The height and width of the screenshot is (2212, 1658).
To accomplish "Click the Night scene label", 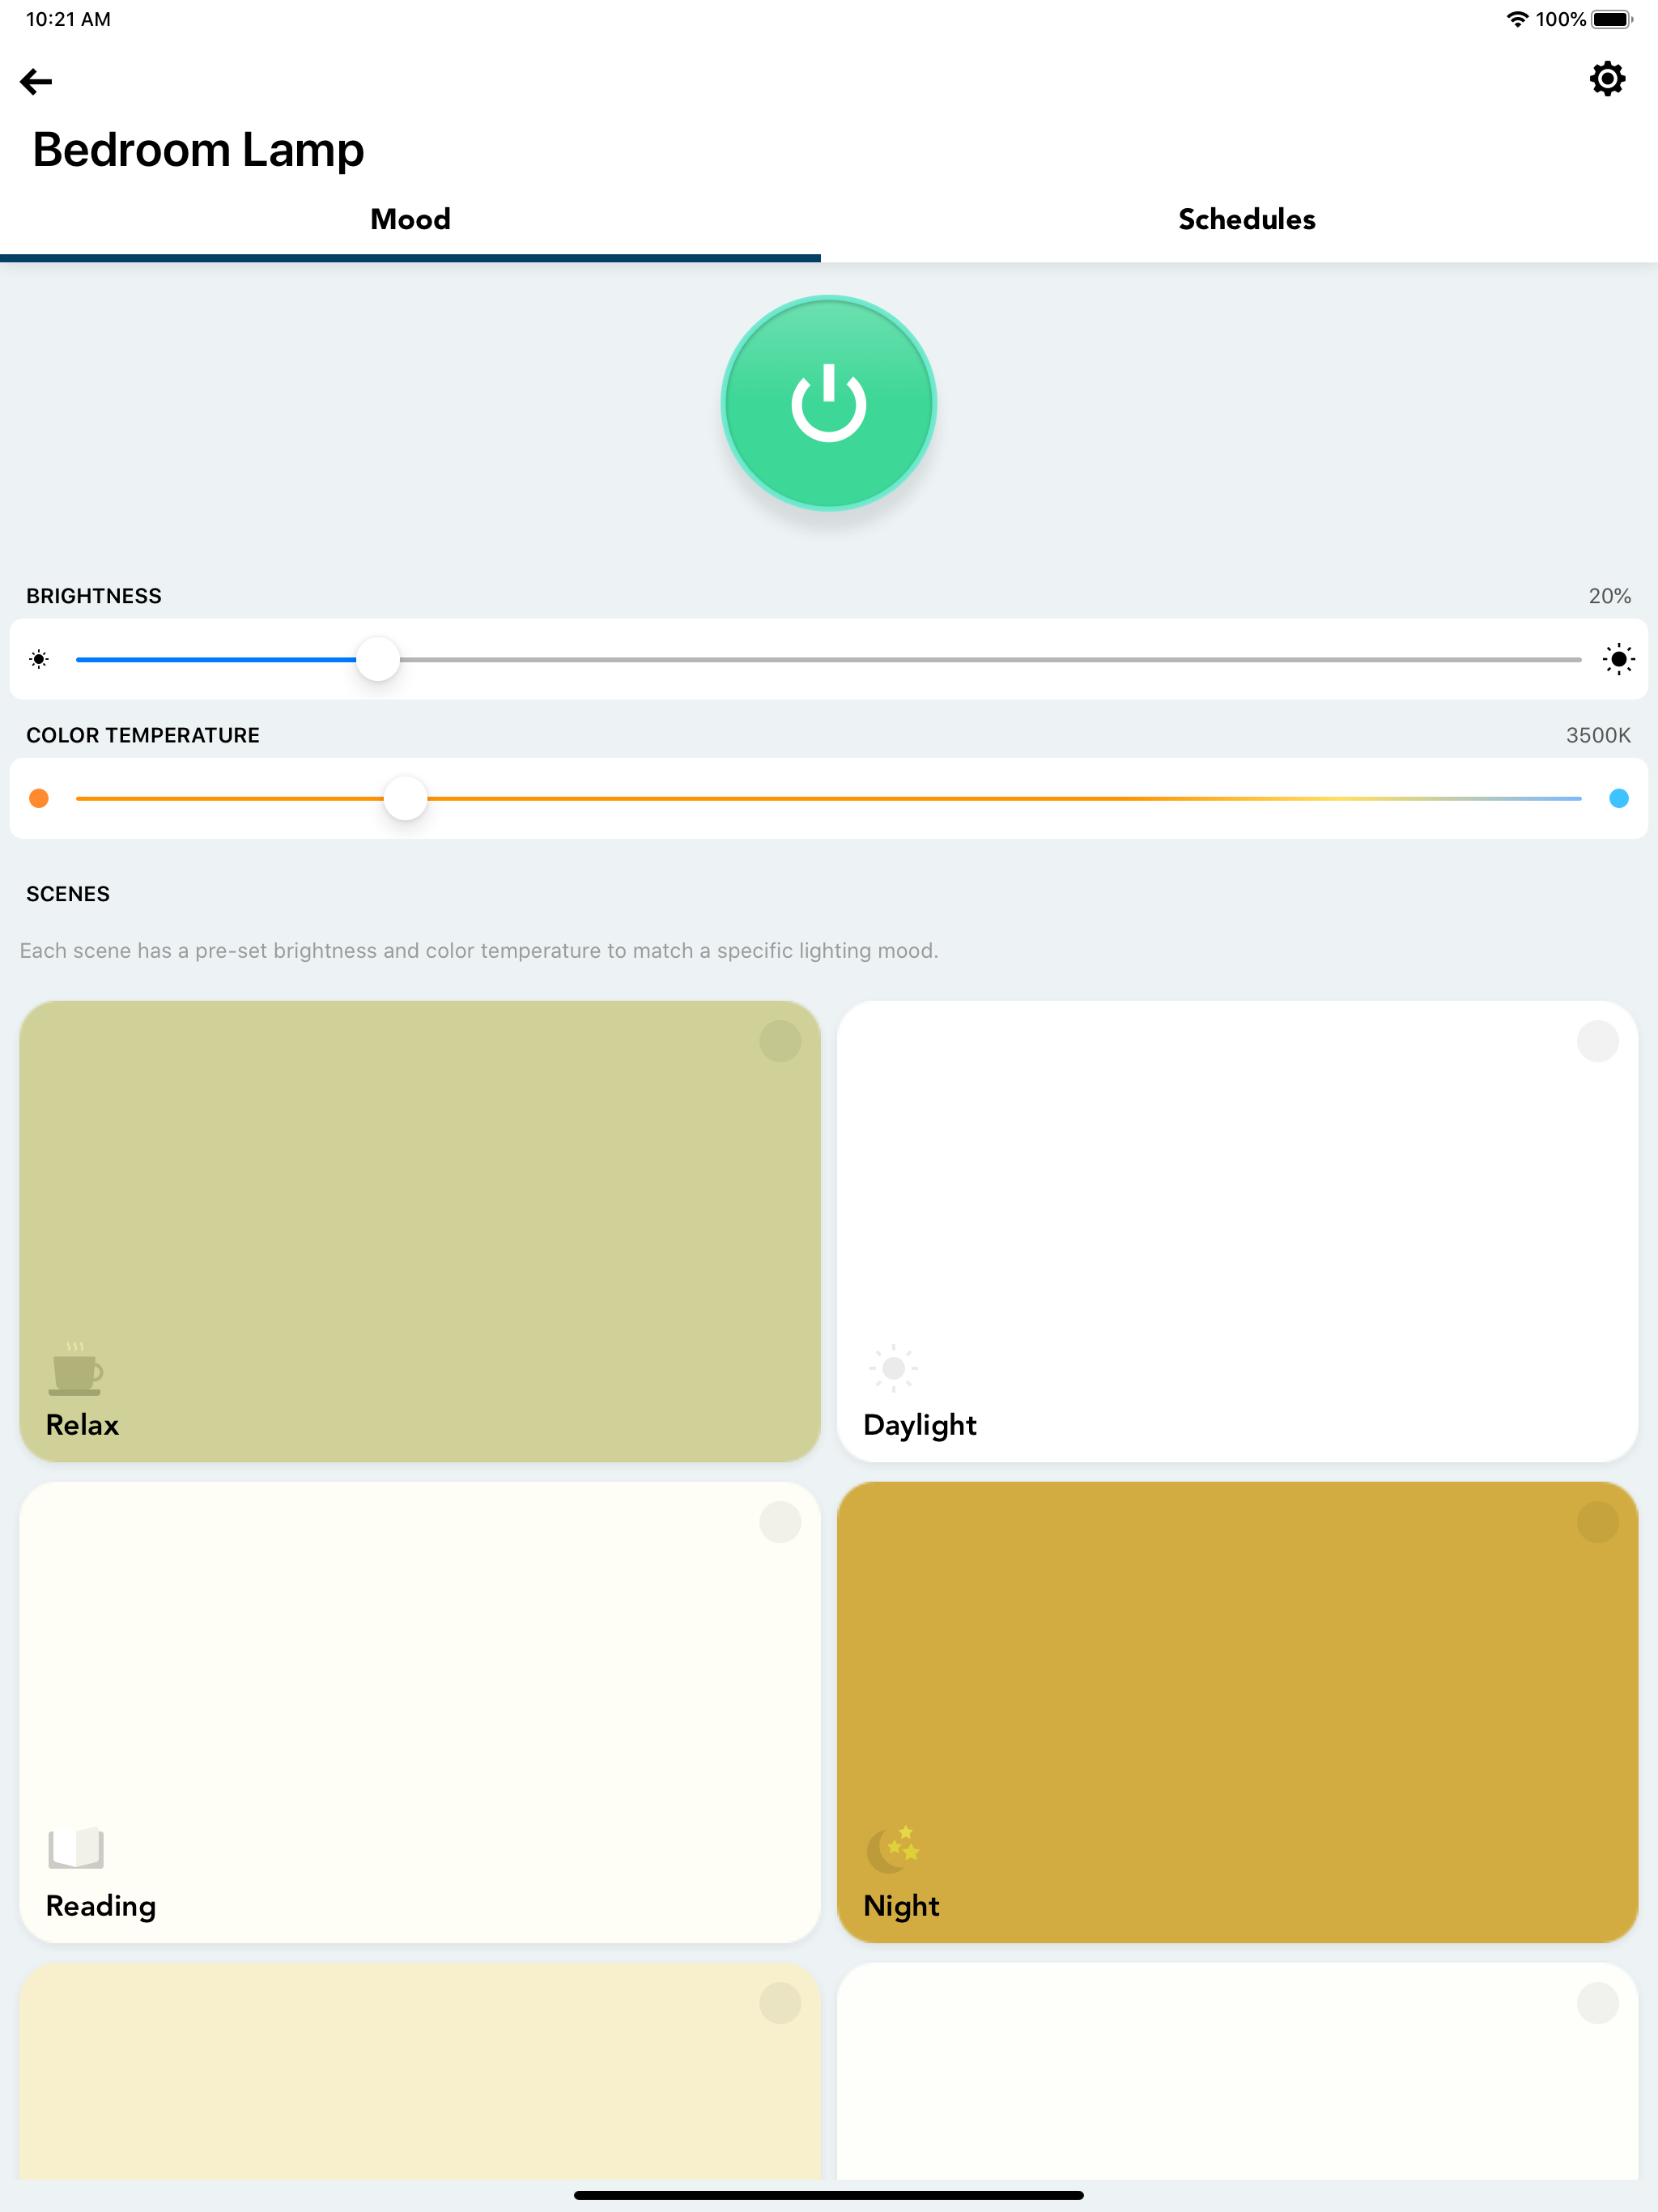I will [x=901, y=1907].
